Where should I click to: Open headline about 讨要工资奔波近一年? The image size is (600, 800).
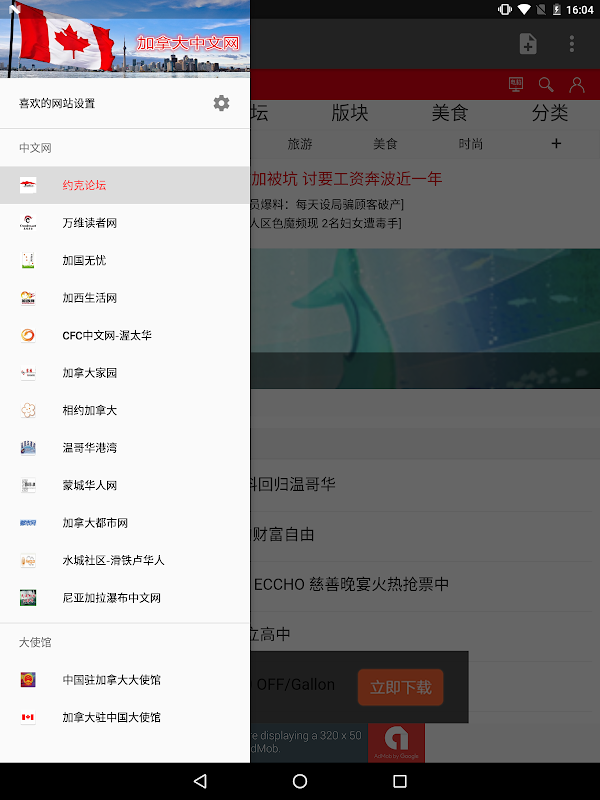pyautogui.click(x=346, y=179)
